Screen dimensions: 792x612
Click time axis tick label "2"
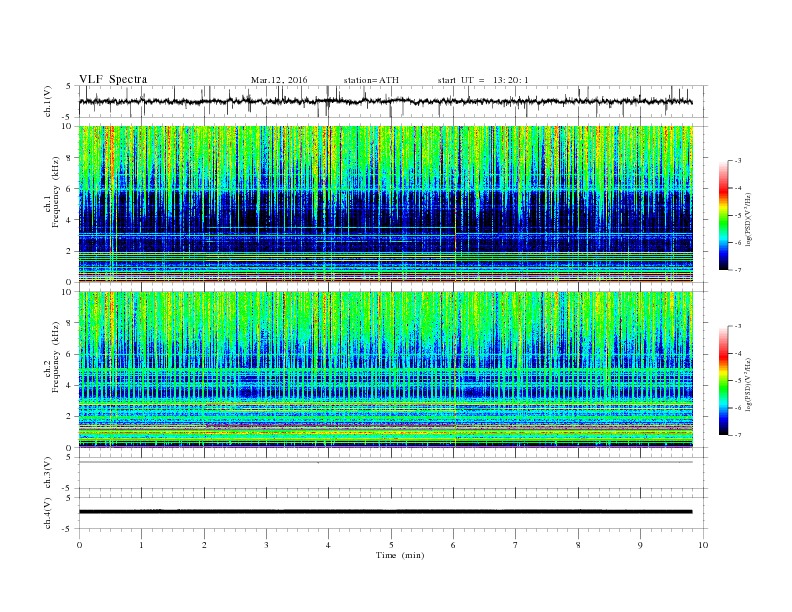pos(204,545)
